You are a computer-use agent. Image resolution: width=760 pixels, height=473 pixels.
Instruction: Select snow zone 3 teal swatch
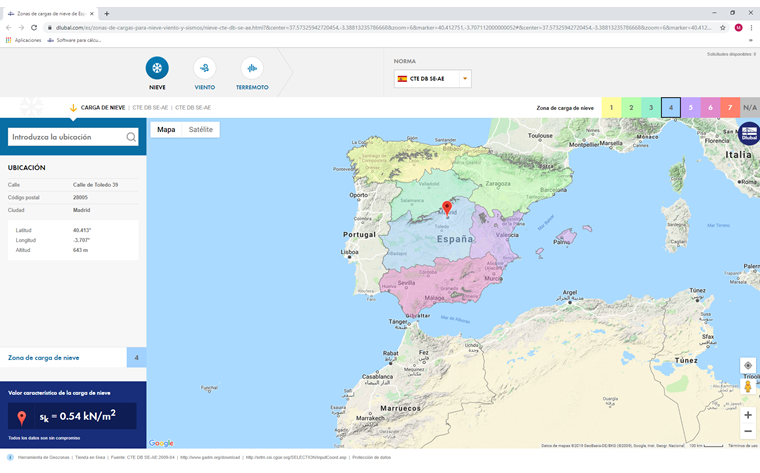651,108
